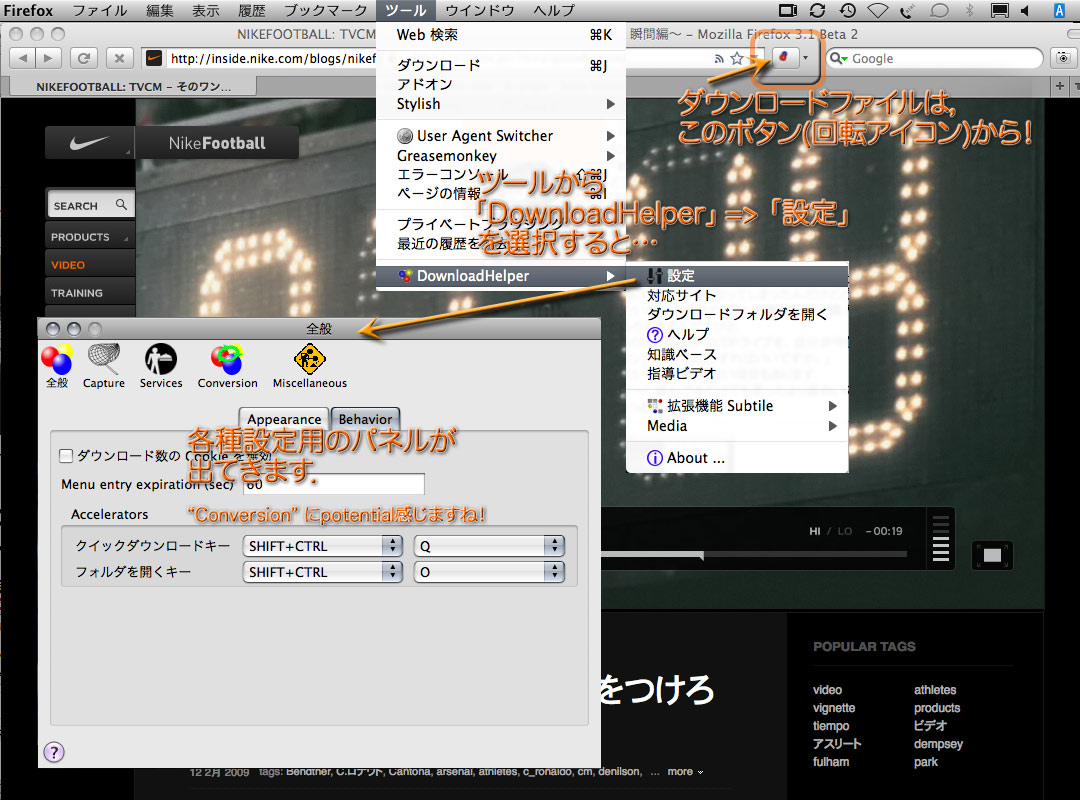Toggle the ダウンロード数の Cookie checkbox
The height and width of the screenshot is (800, 1080).
click(66, 455)
